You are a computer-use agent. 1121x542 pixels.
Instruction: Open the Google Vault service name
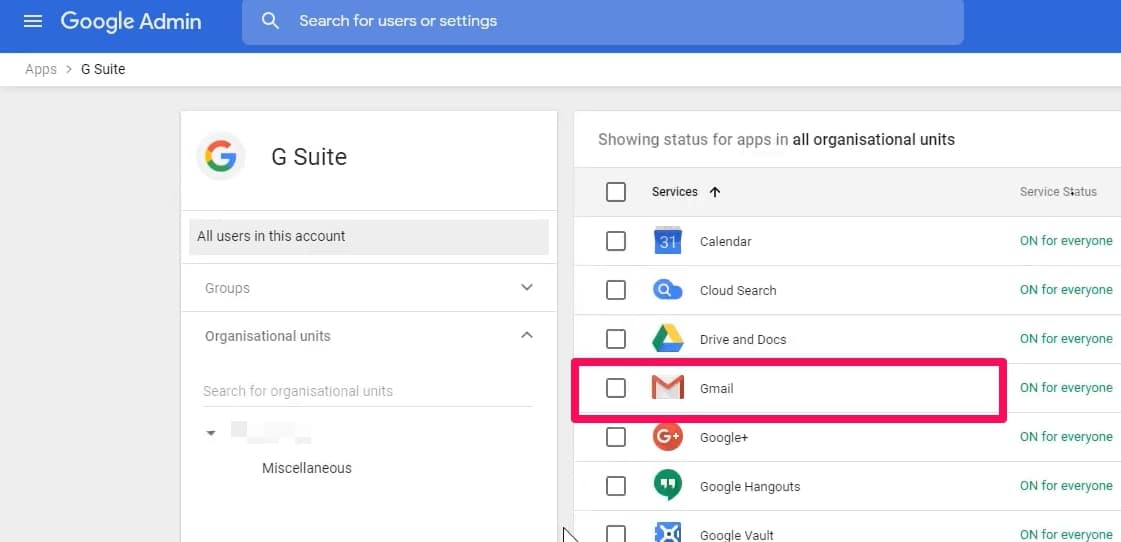736,535
